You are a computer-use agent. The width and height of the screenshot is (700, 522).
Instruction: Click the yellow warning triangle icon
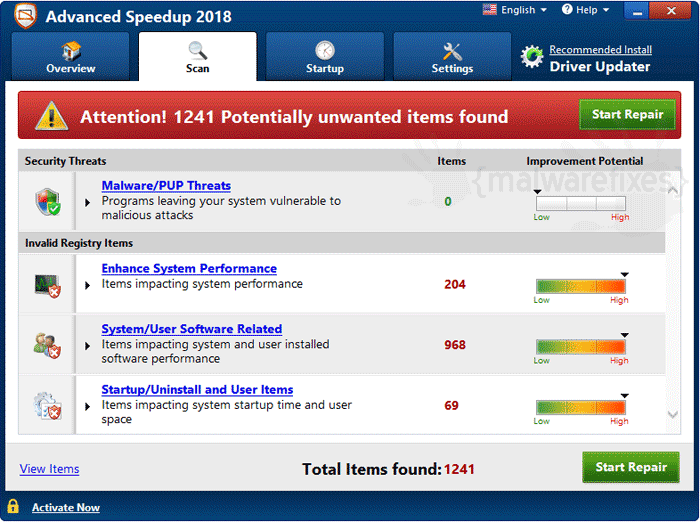52,116
